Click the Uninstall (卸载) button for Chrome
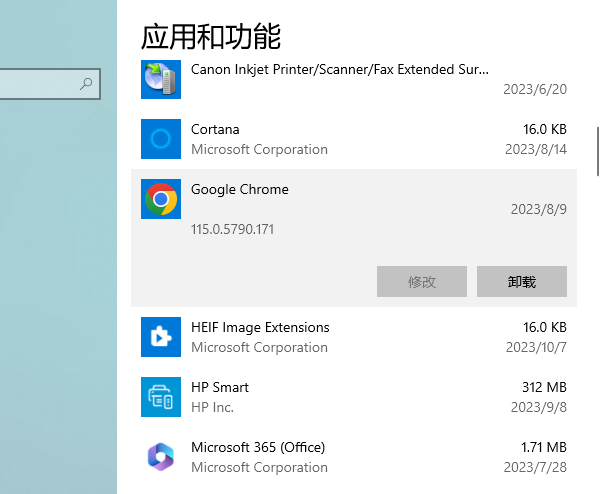The image size is (600, 494). point(522,282)
